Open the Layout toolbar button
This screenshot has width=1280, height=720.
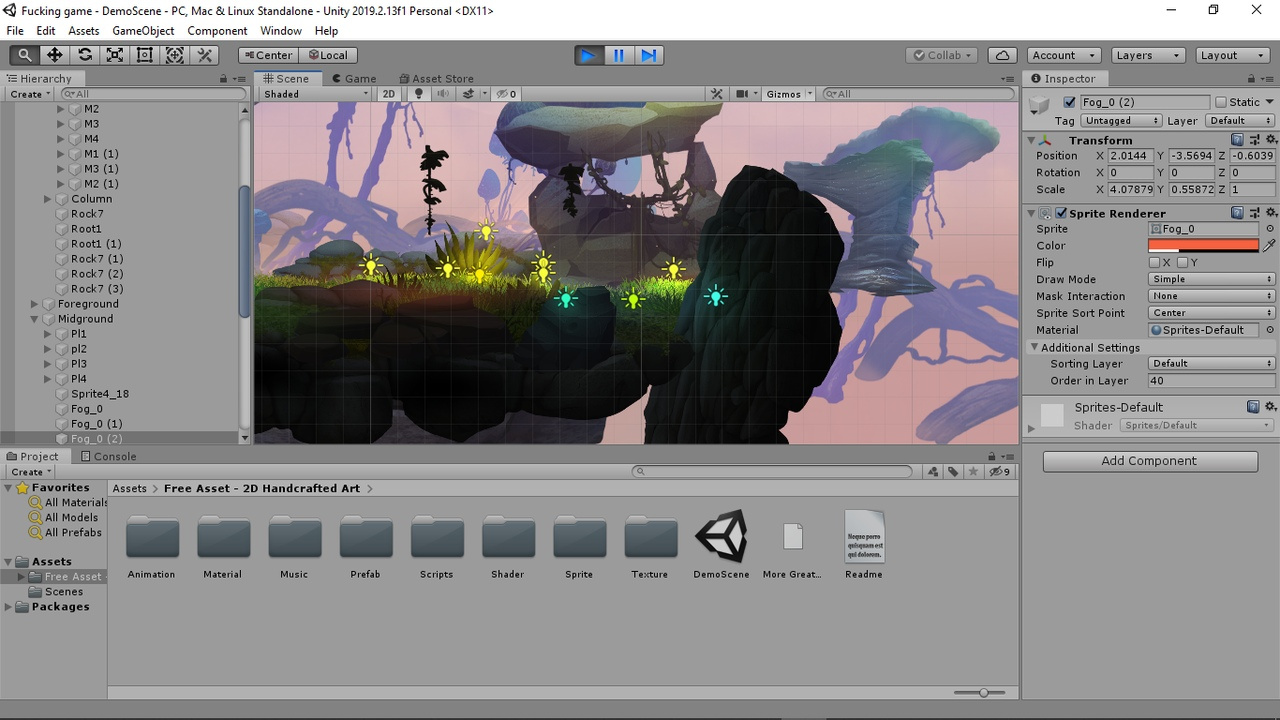click(1232, 55)
